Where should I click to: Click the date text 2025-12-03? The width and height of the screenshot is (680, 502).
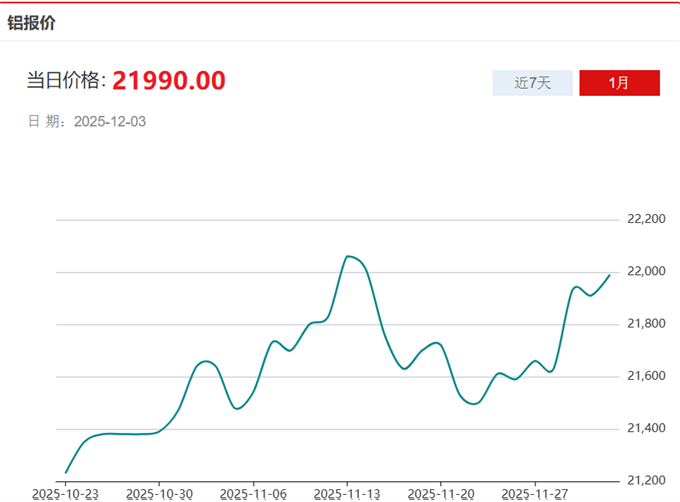111,122
